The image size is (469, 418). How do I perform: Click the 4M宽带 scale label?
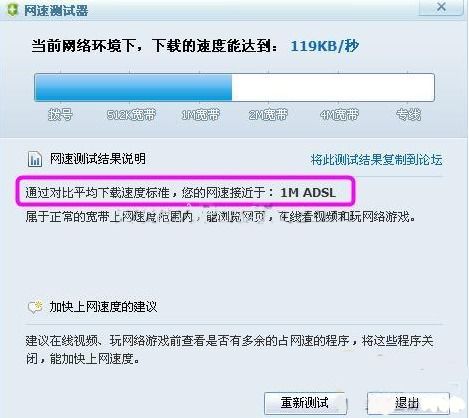339,115
